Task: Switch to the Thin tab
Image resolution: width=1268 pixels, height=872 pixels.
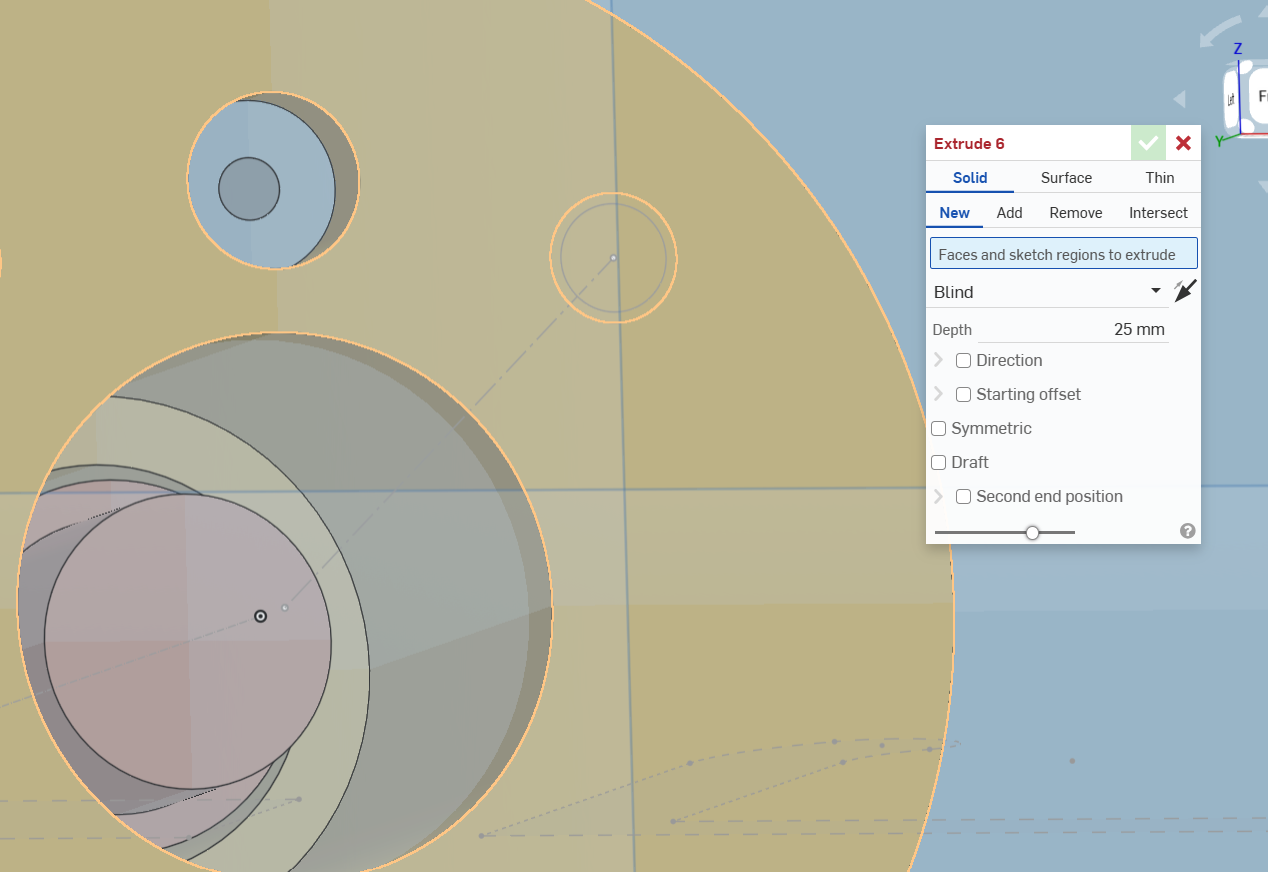Action: 1160,178
